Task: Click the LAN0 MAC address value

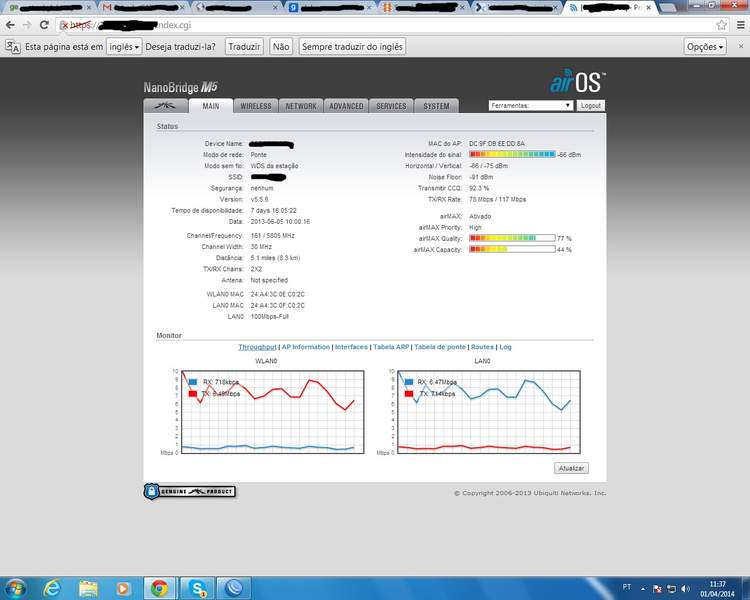Action: 277,305
